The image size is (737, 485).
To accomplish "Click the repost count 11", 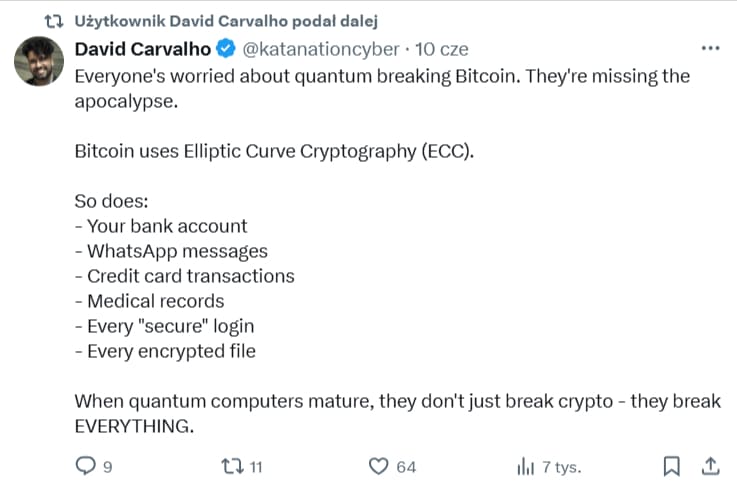I will (256, 467).
